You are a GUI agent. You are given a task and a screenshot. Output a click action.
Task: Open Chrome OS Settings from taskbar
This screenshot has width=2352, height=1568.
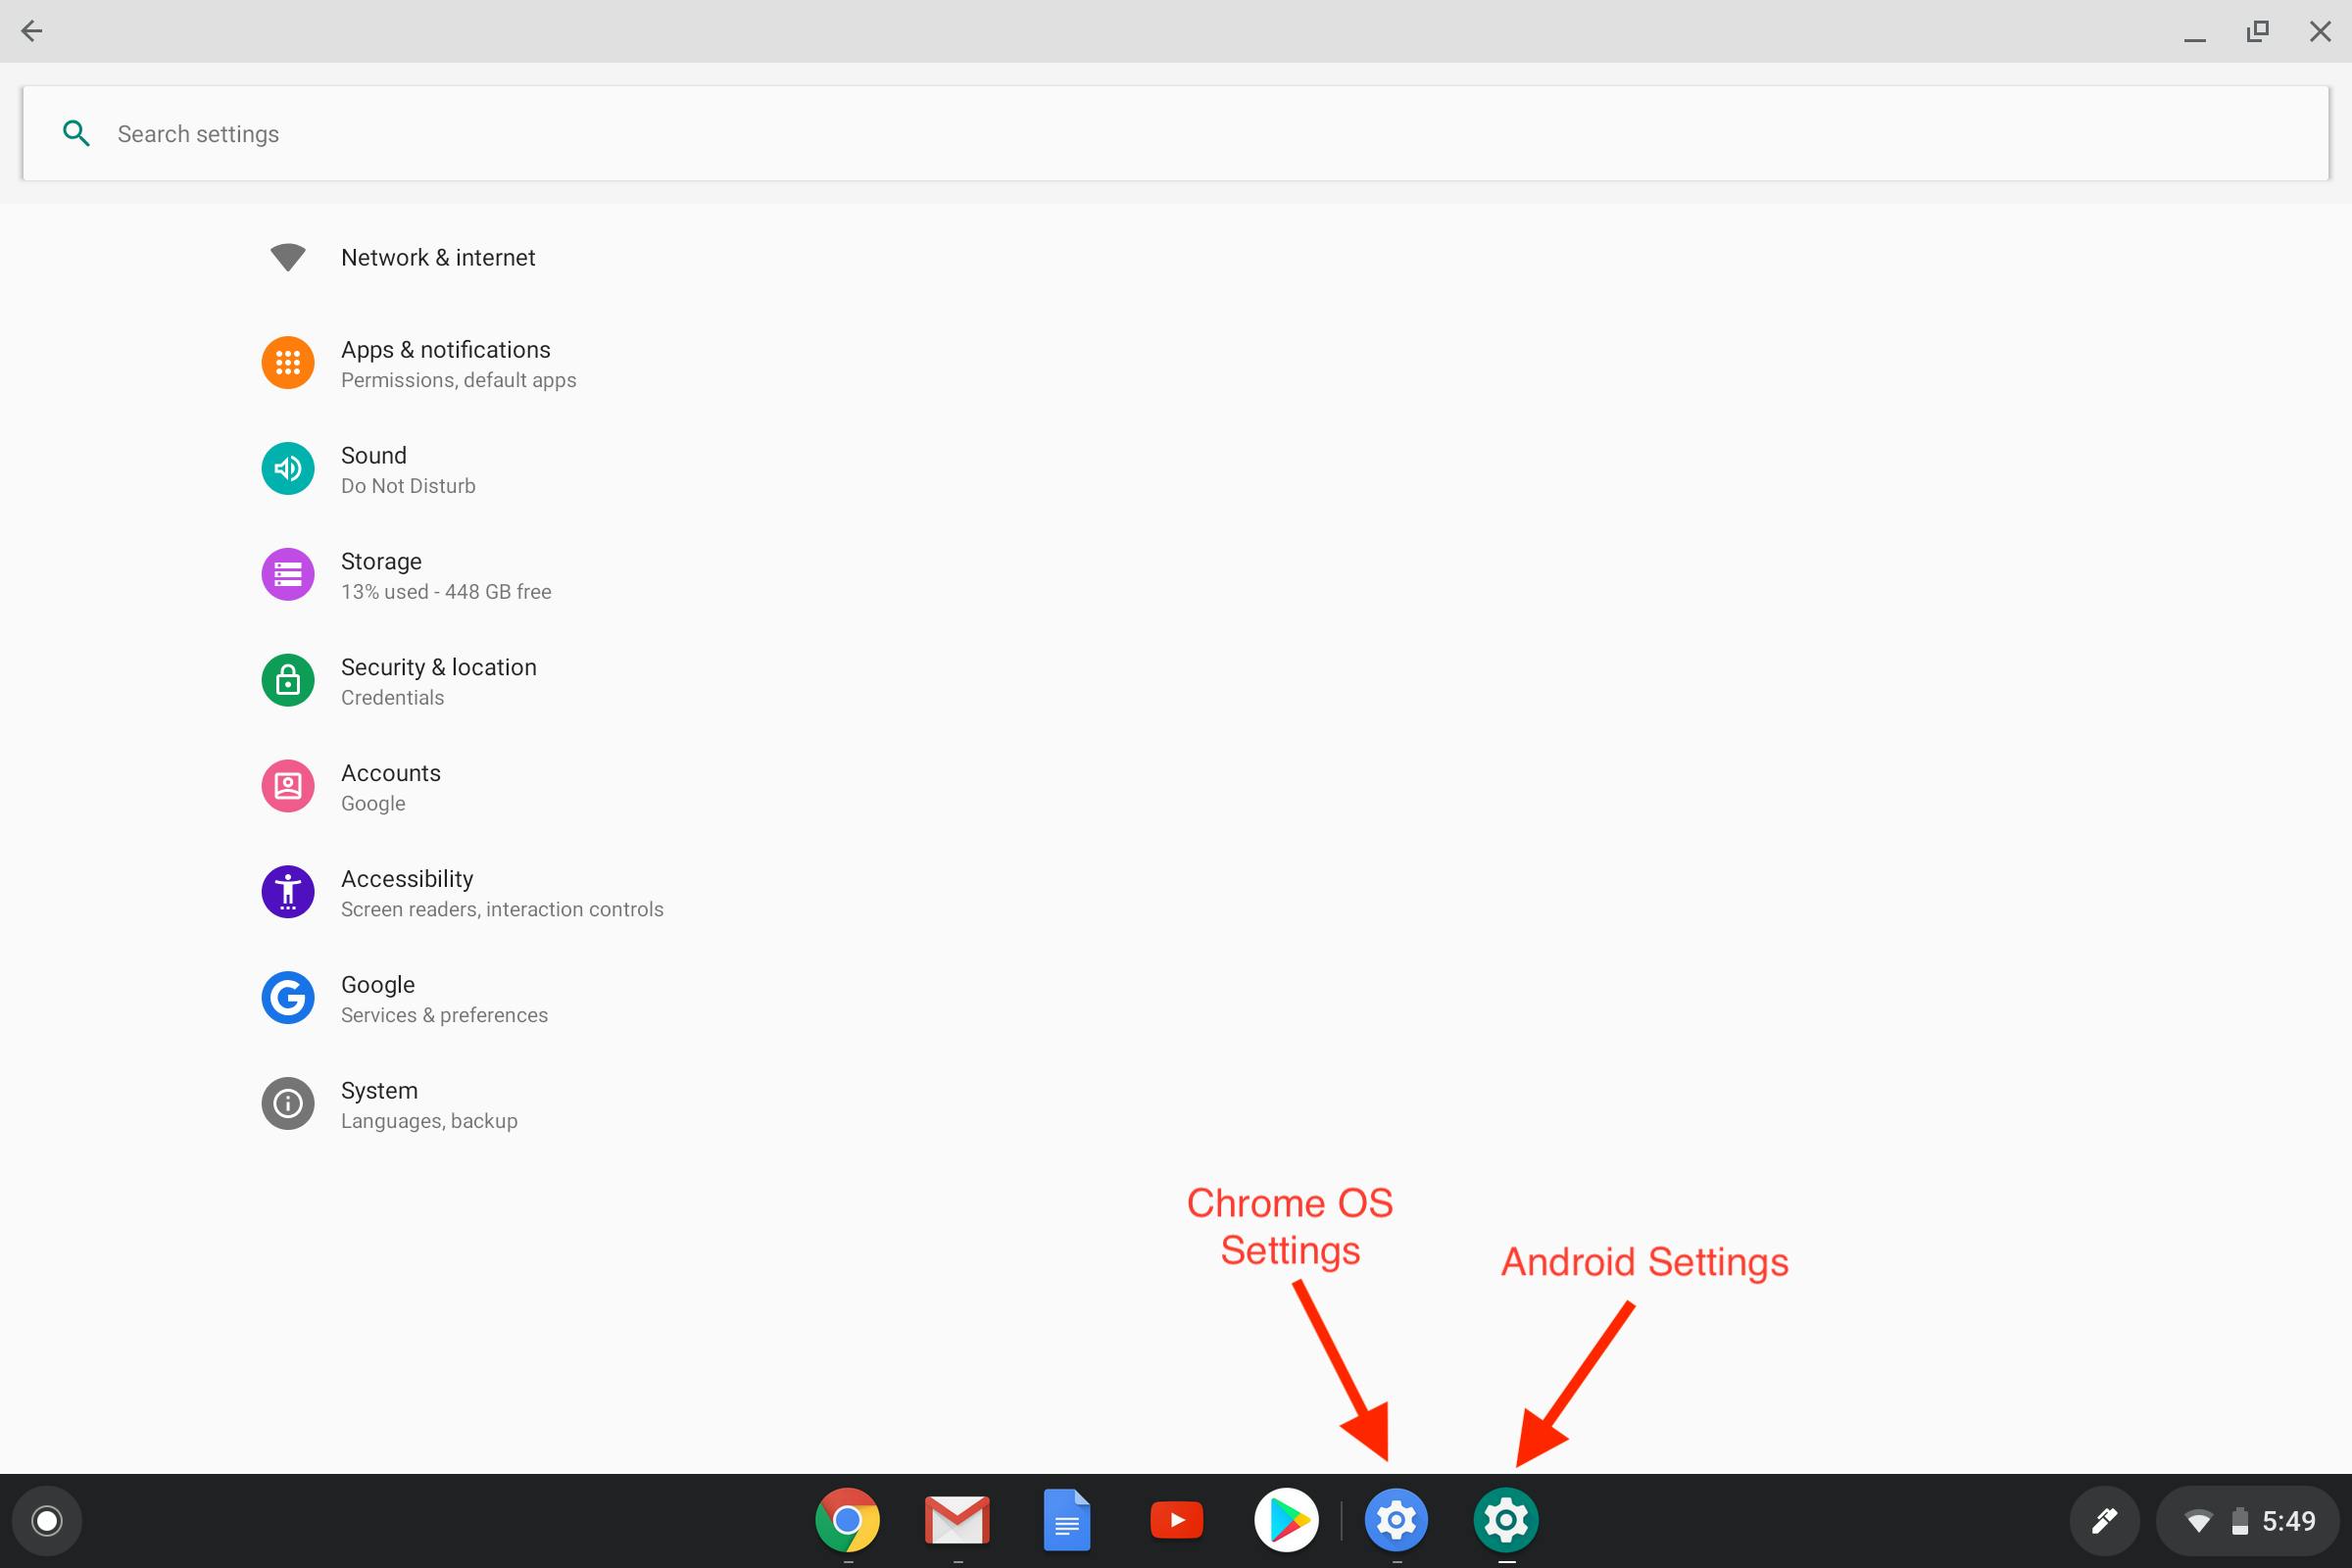click(1395, 1519)
